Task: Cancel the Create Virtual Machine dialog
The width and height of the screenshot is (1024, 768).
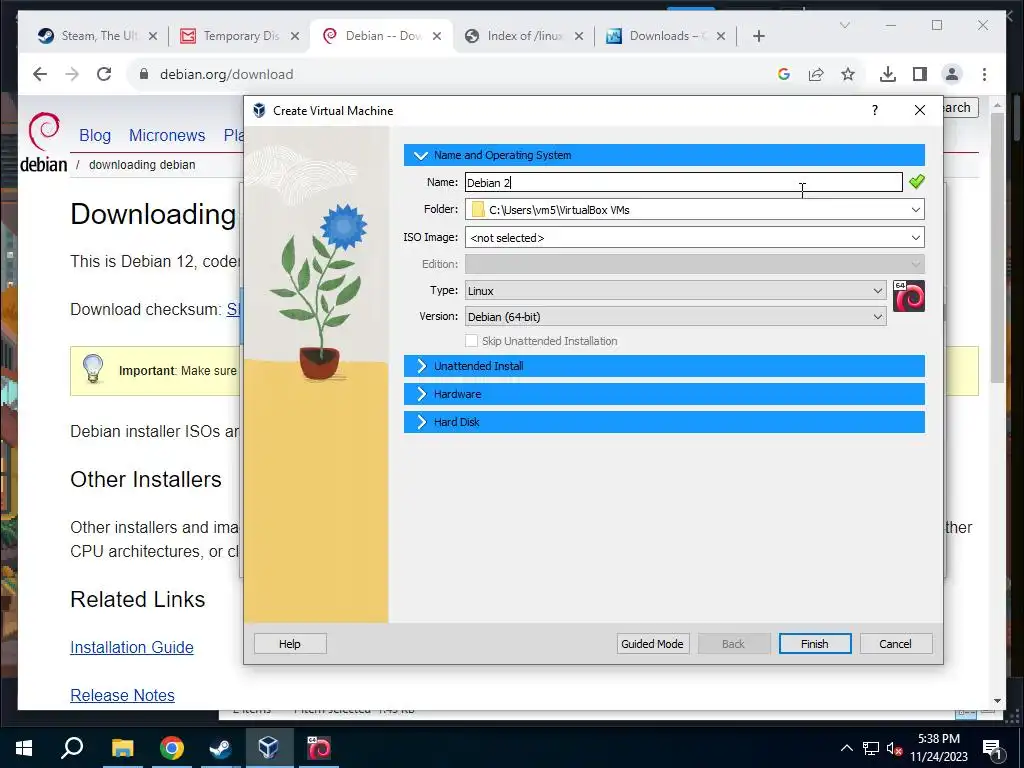Action: pyautogui.click(x=895, y=644)
